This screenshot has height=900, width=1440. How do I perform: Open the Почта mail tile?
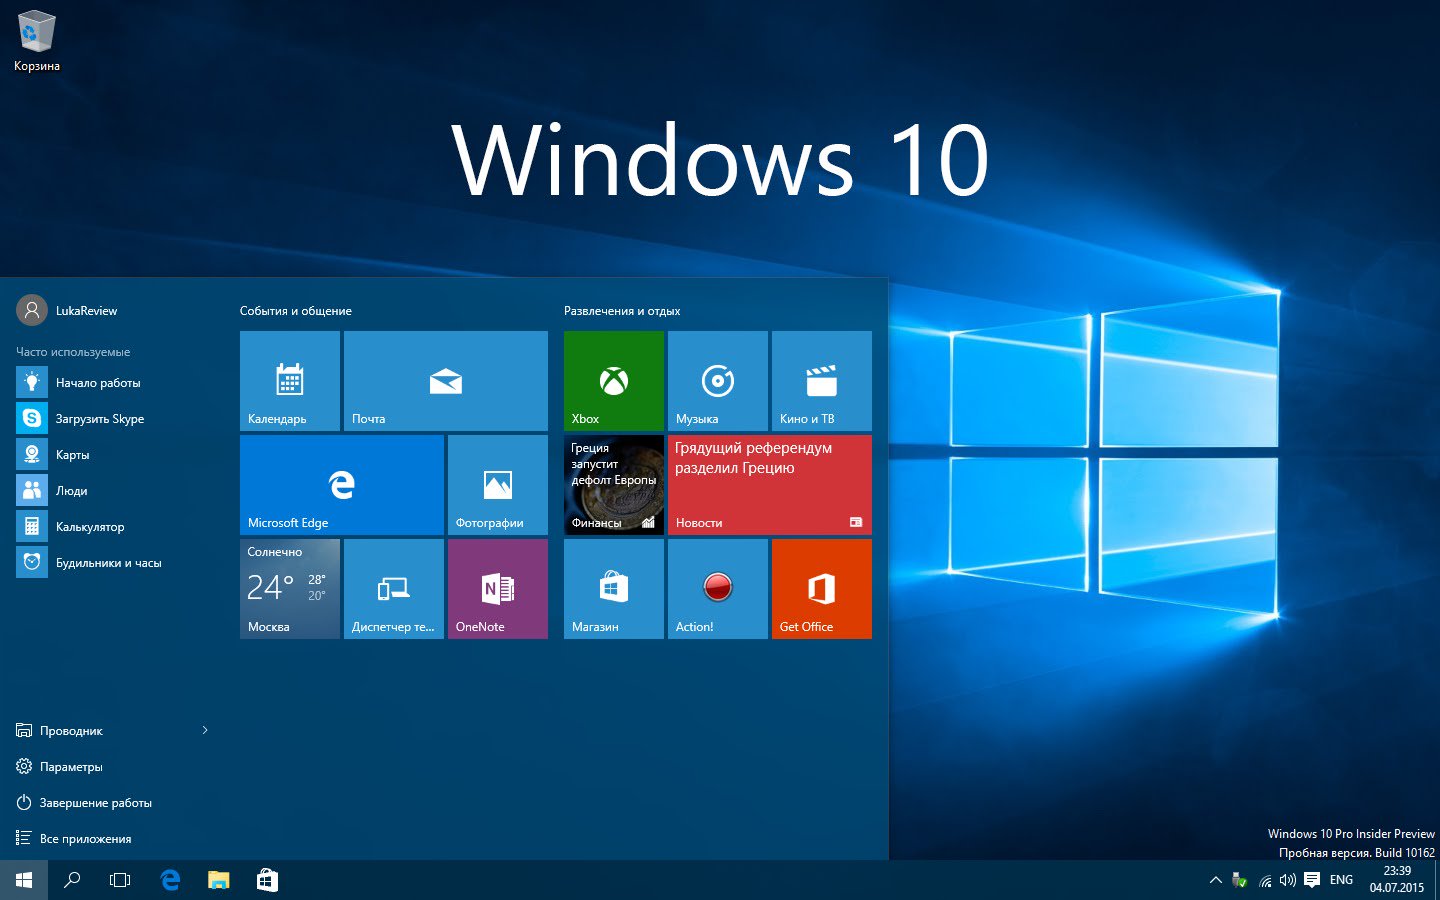(x=446, y=381)
